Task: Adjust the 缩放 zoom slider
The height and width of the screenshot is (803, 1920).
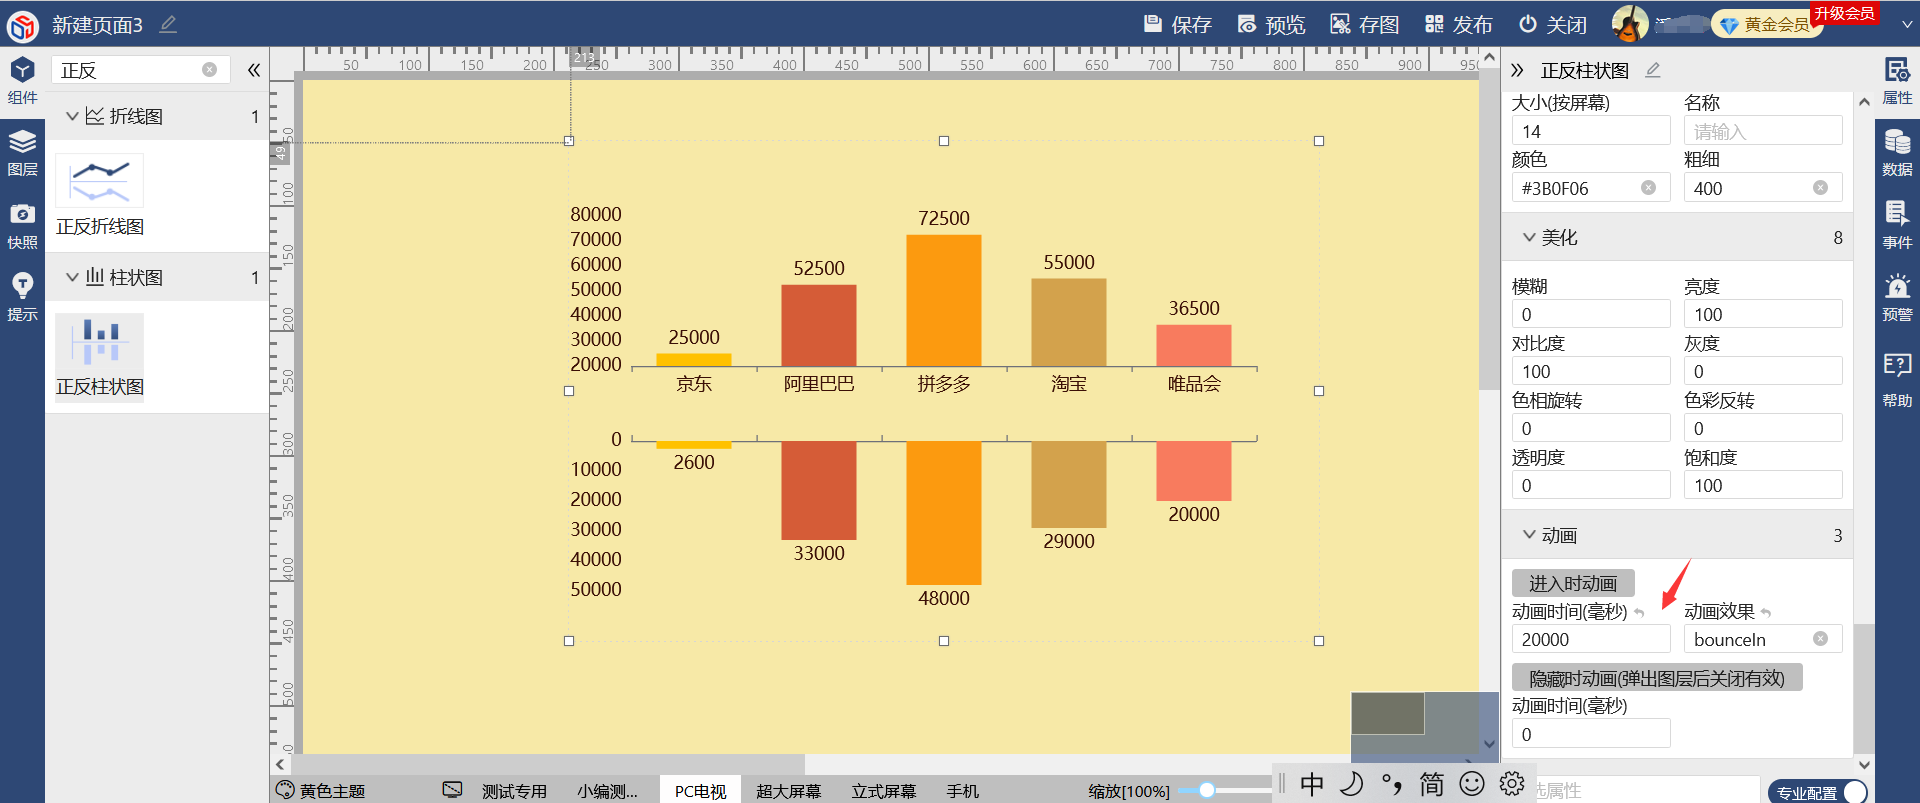Action: click(x=1207, y=790)
